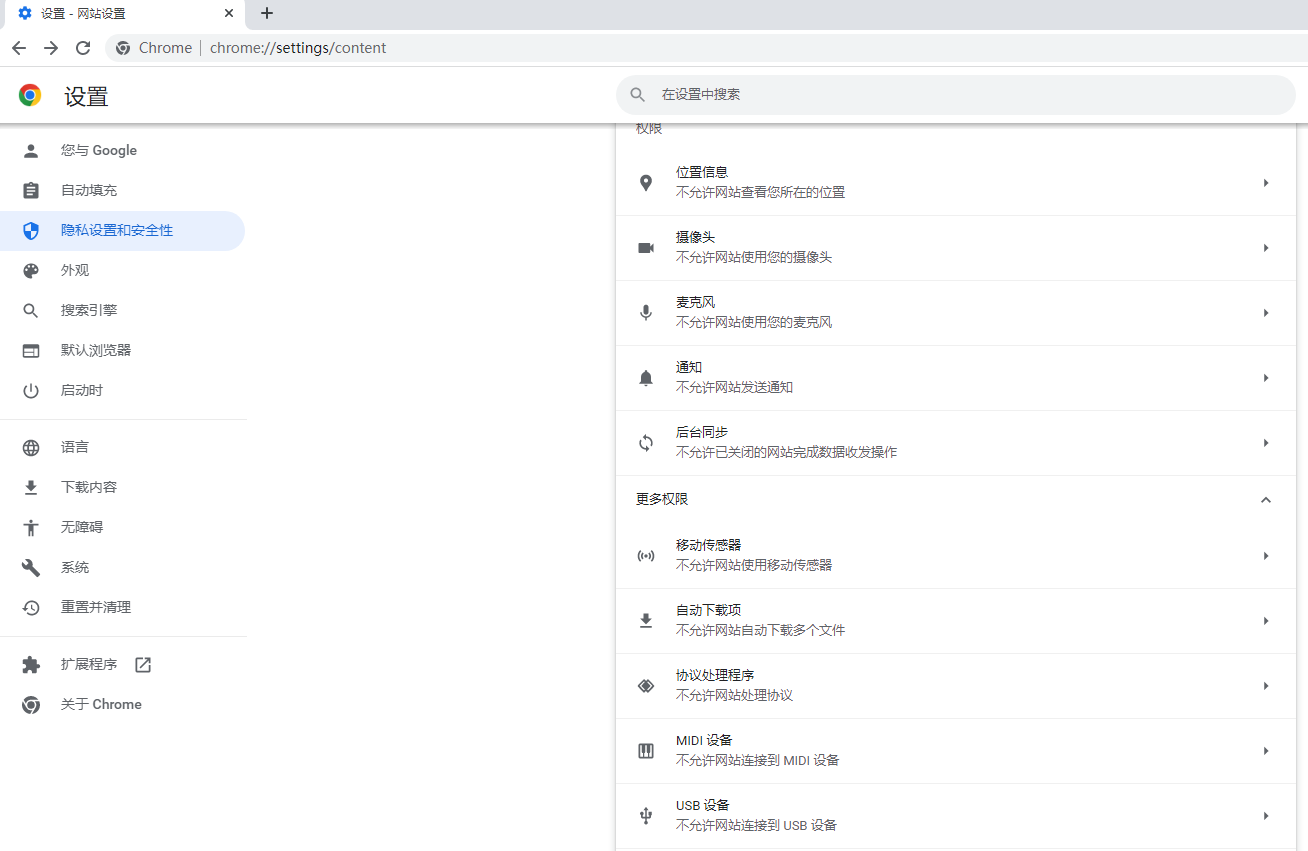Click the palette icon next to 外观
This screenshot has height=851, width=1308.
point(31,271)
